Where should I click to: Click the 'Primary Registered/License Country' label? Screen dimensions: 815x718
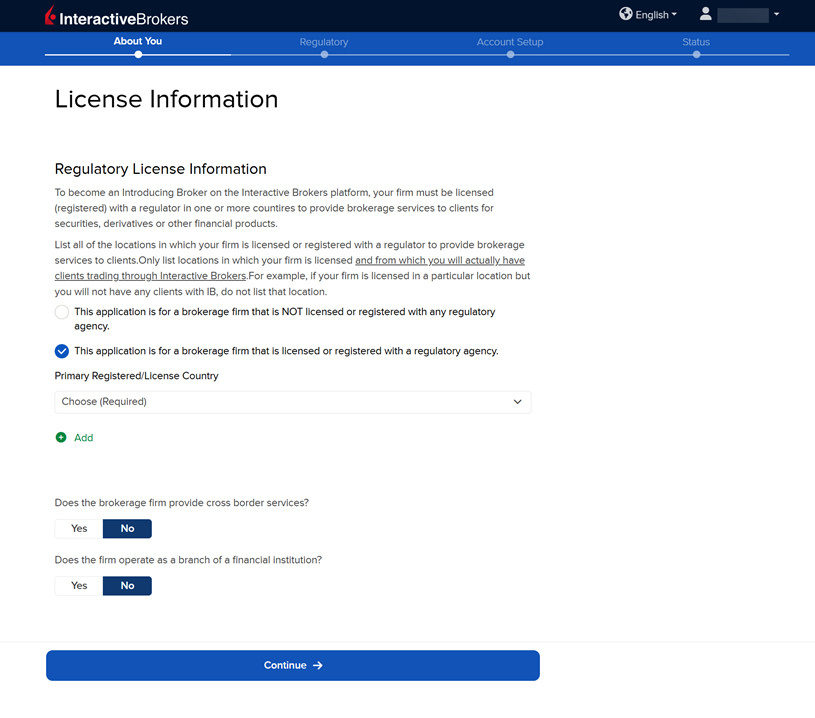[136, 376]
